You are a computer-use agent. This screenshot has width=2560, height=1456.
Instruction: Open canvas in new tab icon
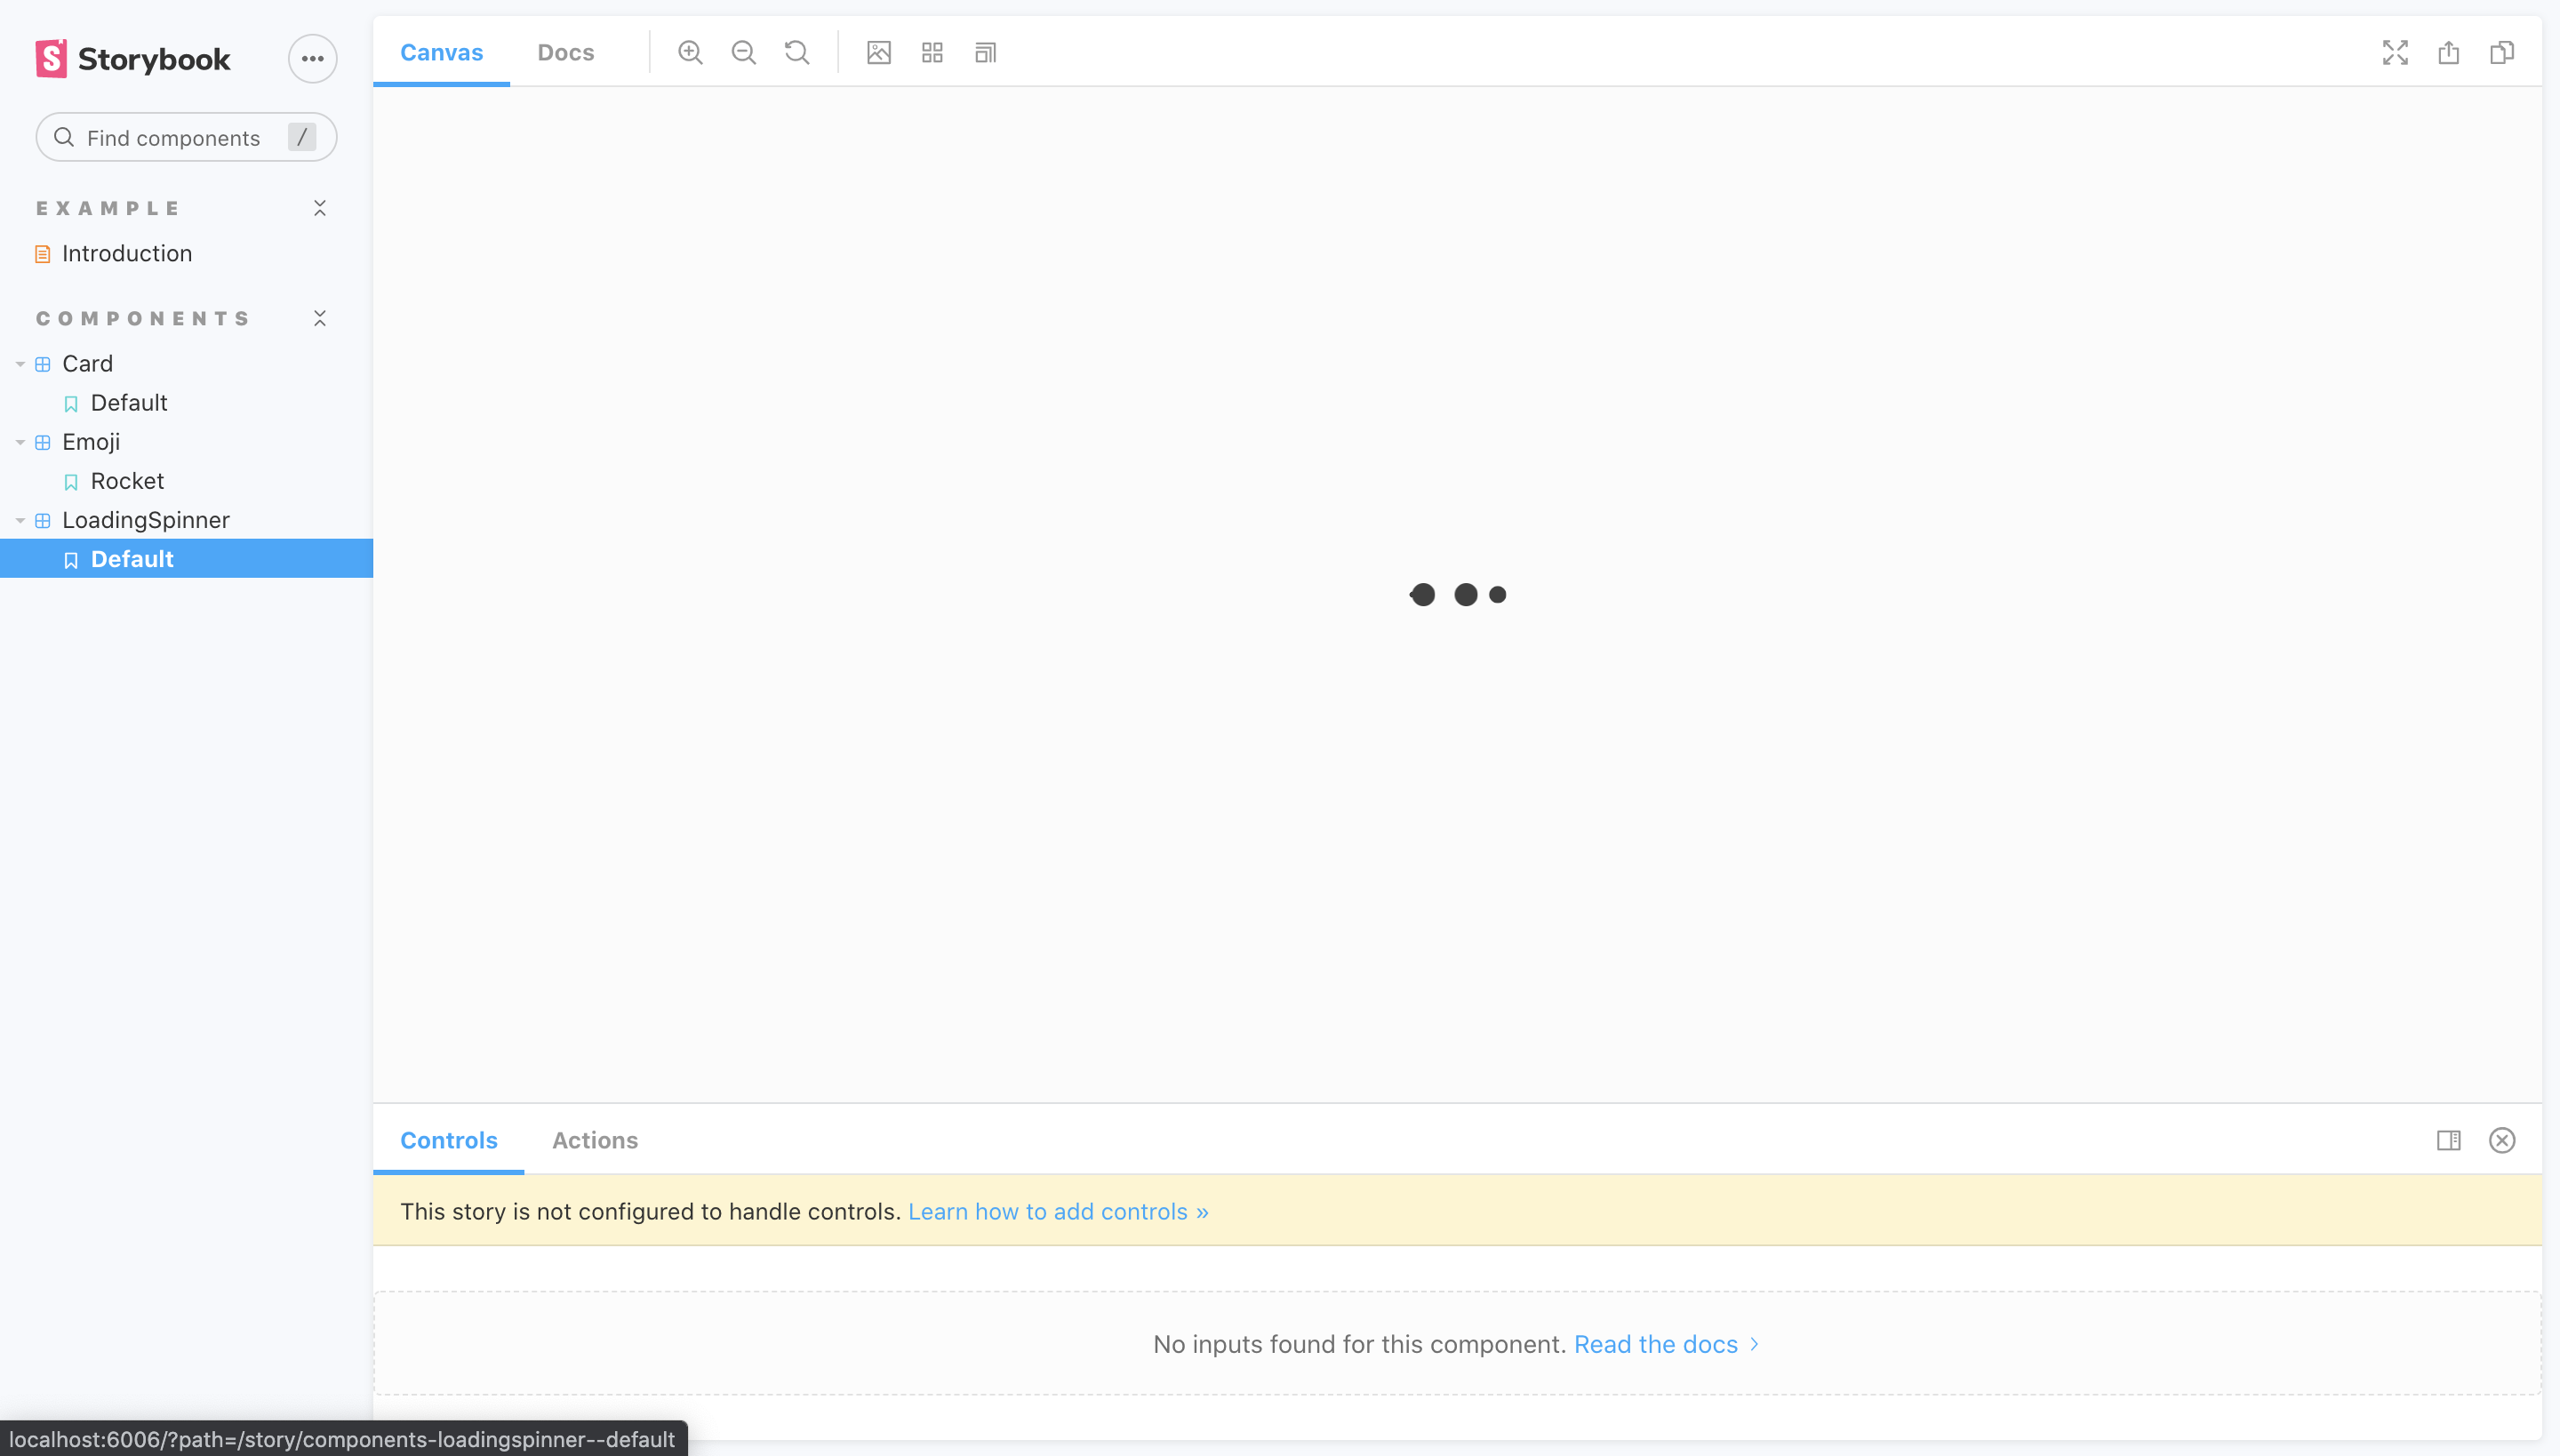point(2448,53)
